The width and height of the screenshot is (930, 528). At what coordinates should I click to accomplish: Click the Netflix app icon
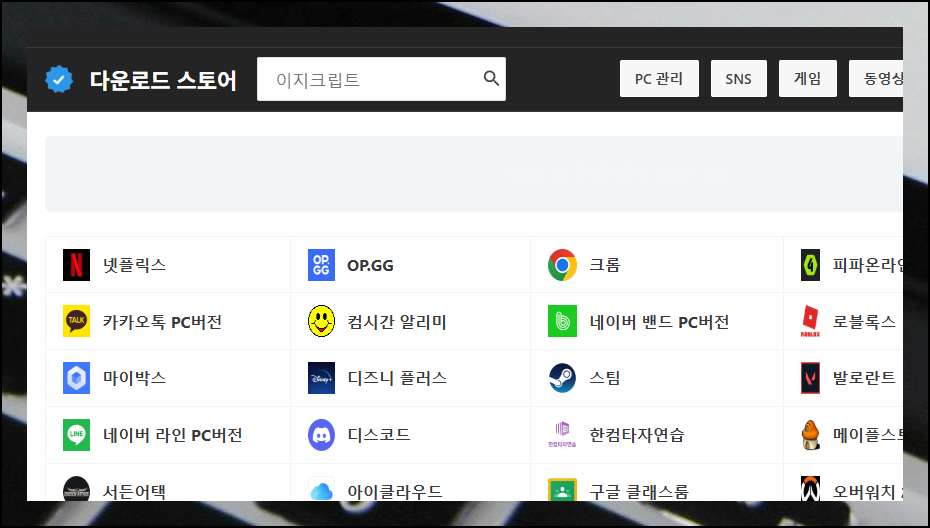[x=77, y=265]
